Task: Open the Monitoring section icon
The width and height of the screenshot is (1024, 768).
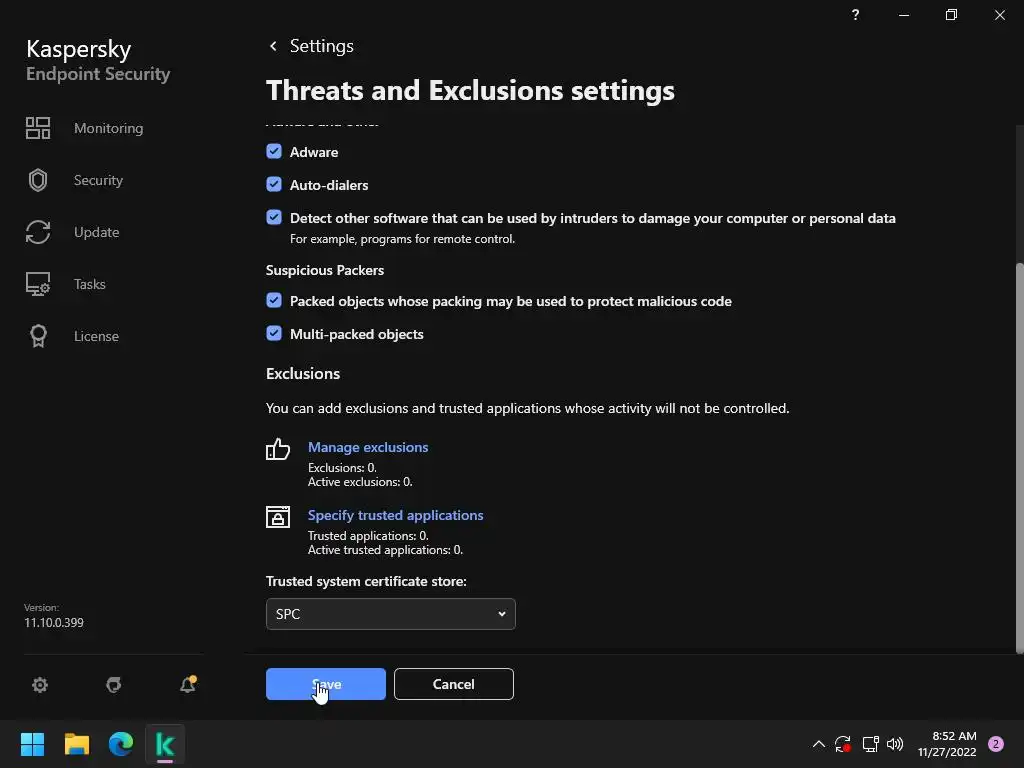Action: pyautogui.click(x=38, y=128)
